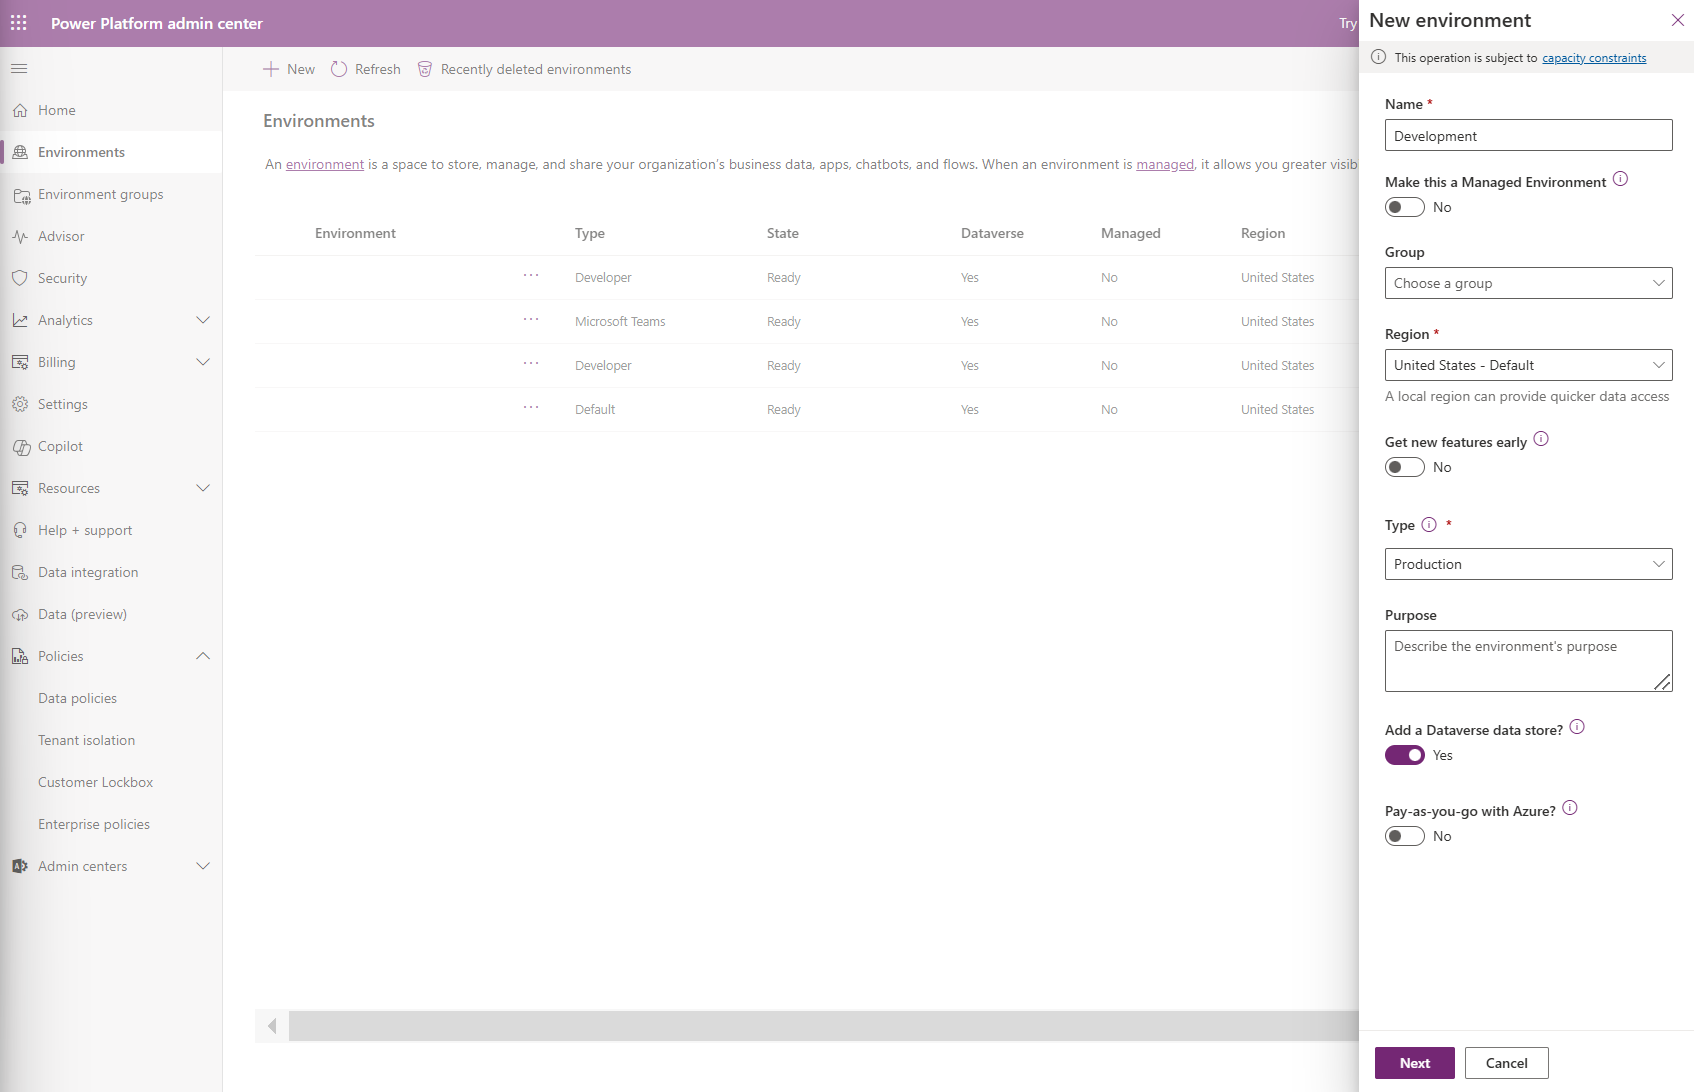Enable Make this a Managed Environment
Screen dimensions: 1694x1092
tap(1404, 207)
